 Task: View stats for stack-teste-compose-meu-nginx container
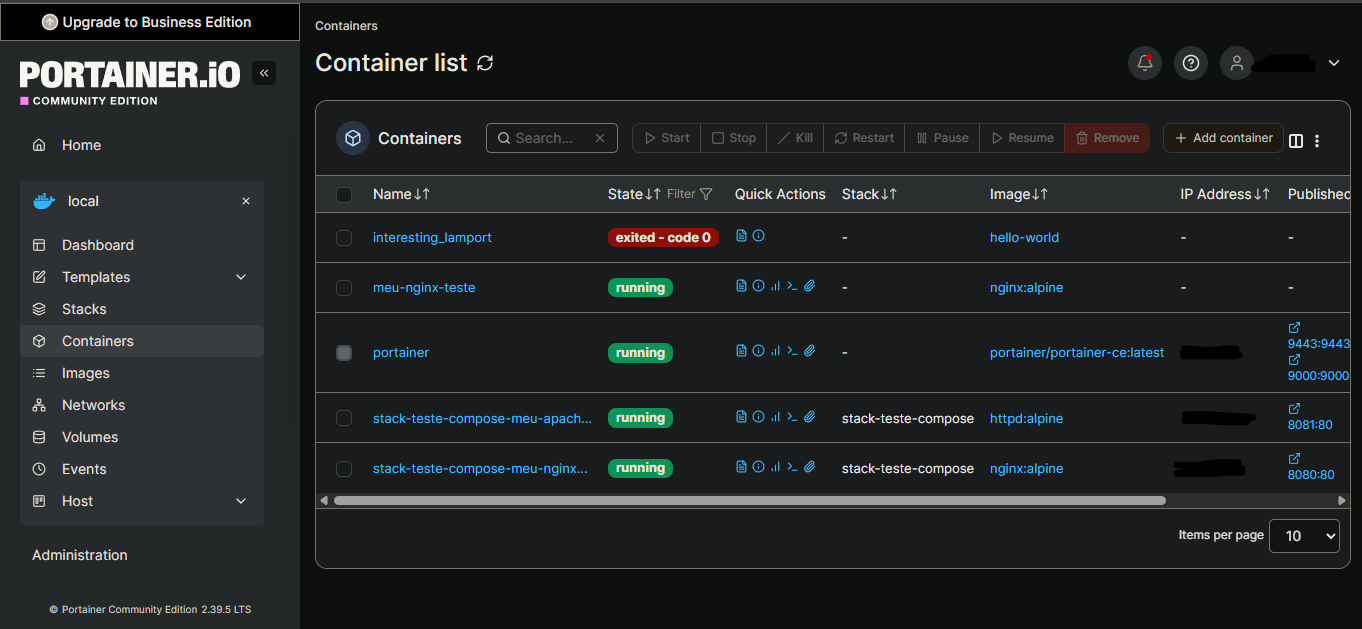pos(775,467)
